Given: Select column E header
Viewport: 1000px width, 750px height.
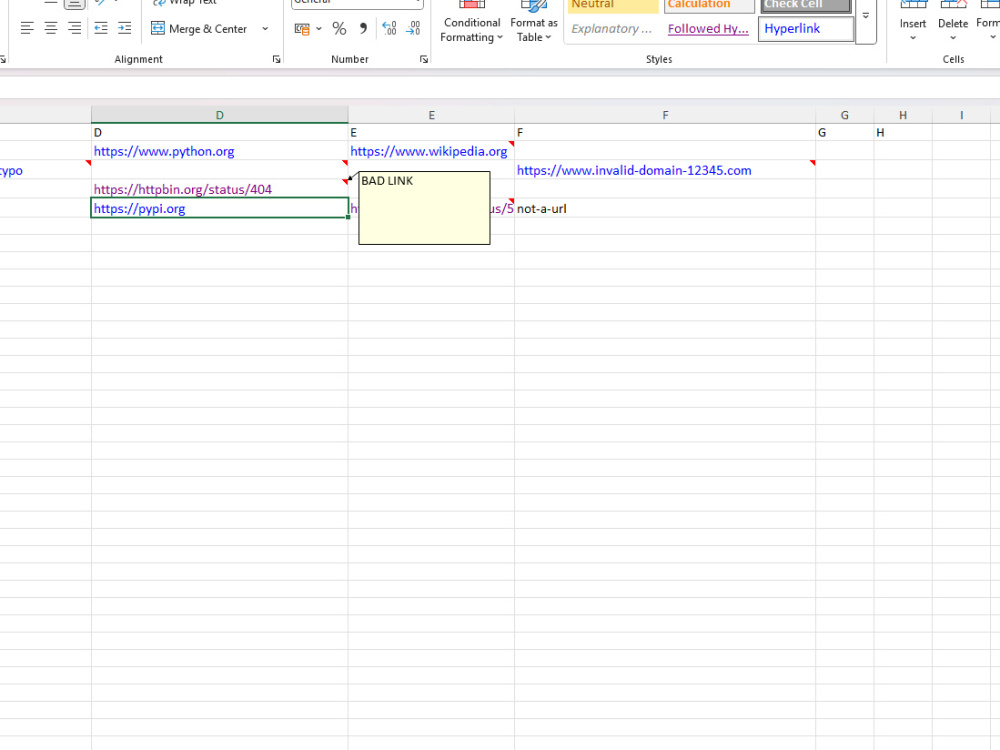Looking at the screenshot, I should tap(431, 115).
